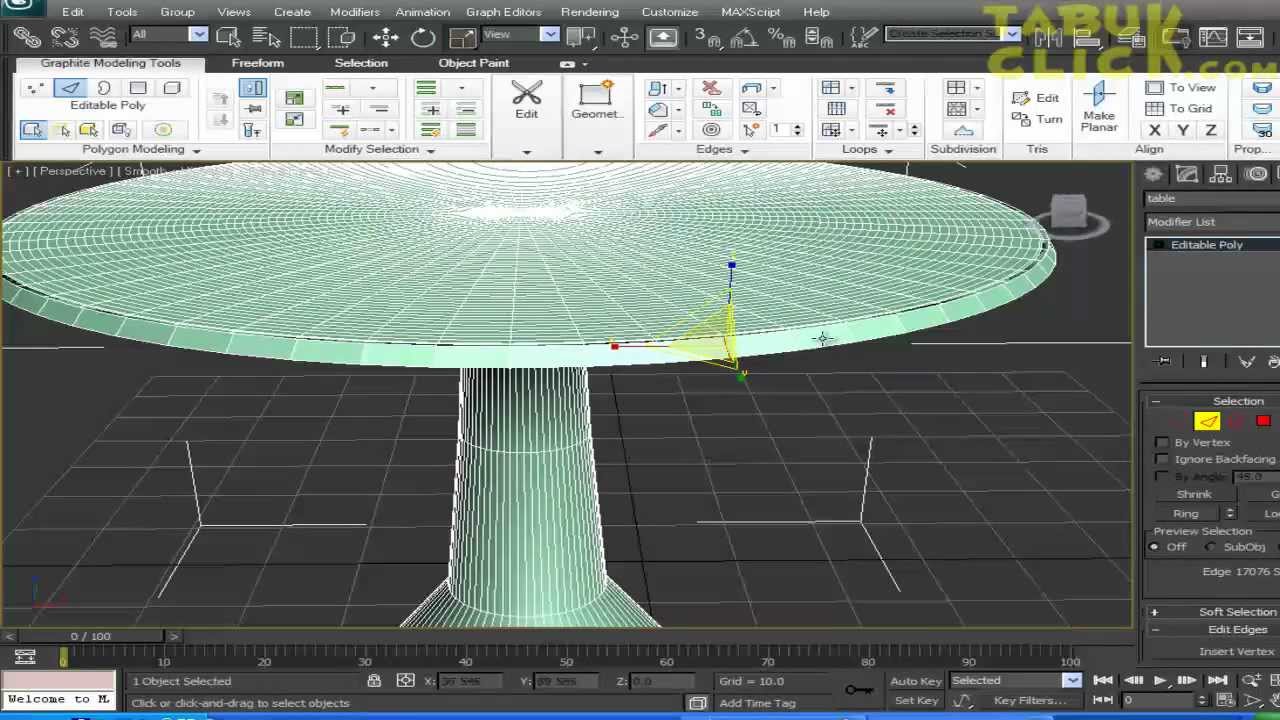Switch to Object Paint ribbon tab
The image size is (1280, 720).
473,63
